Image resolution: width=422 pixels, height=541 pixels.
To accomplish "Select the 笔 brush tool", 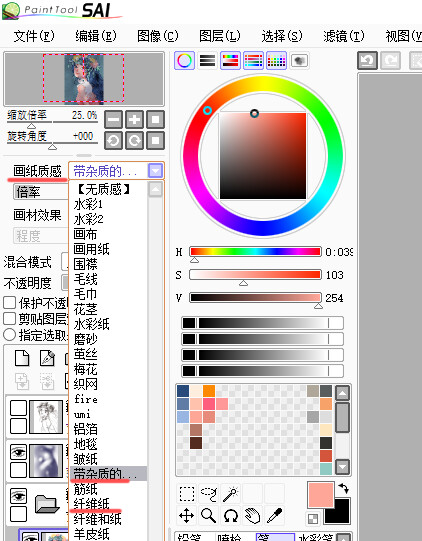I will [x=276, y=537].
